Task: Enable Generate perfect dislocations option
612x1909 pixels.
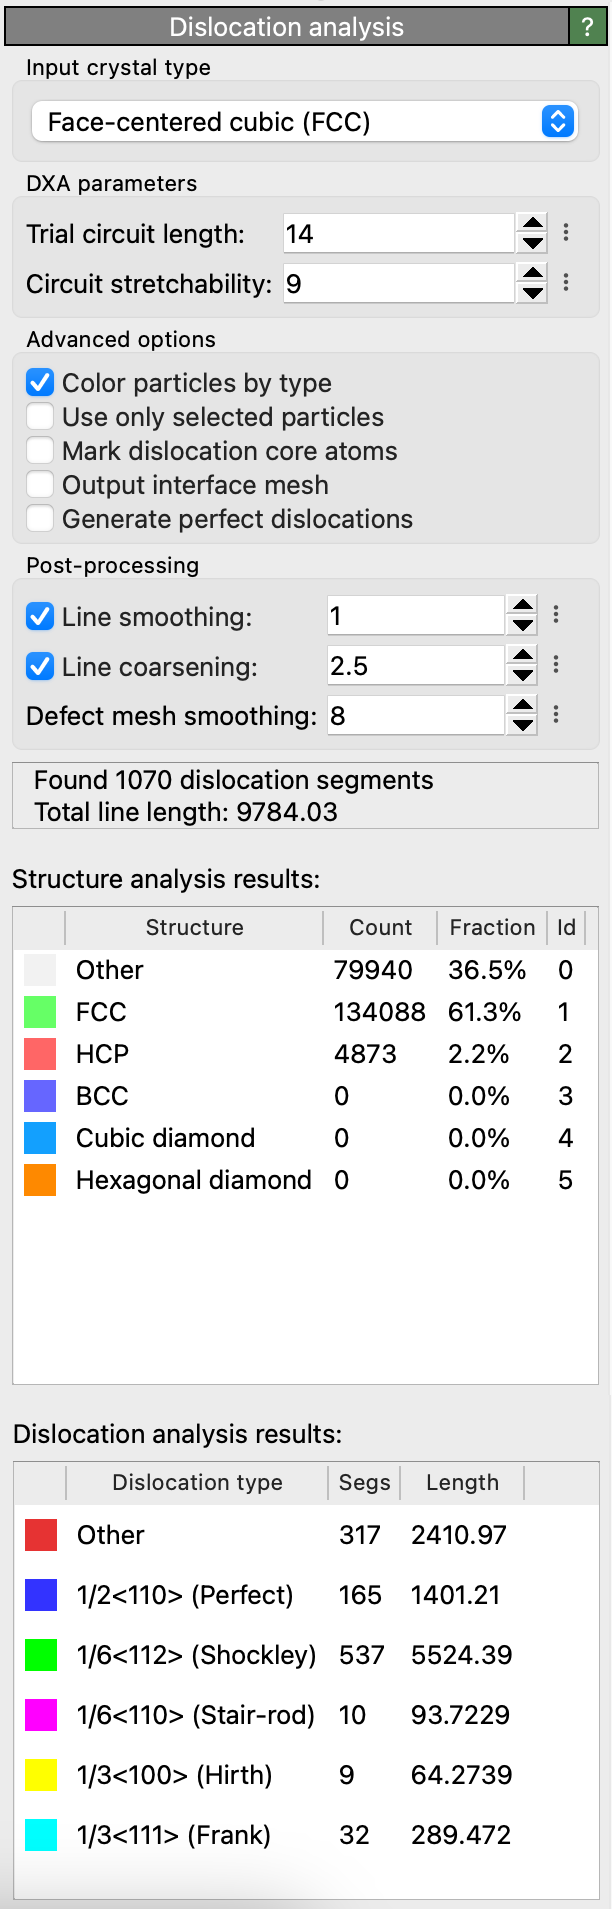Action: (x=40, y=519)
